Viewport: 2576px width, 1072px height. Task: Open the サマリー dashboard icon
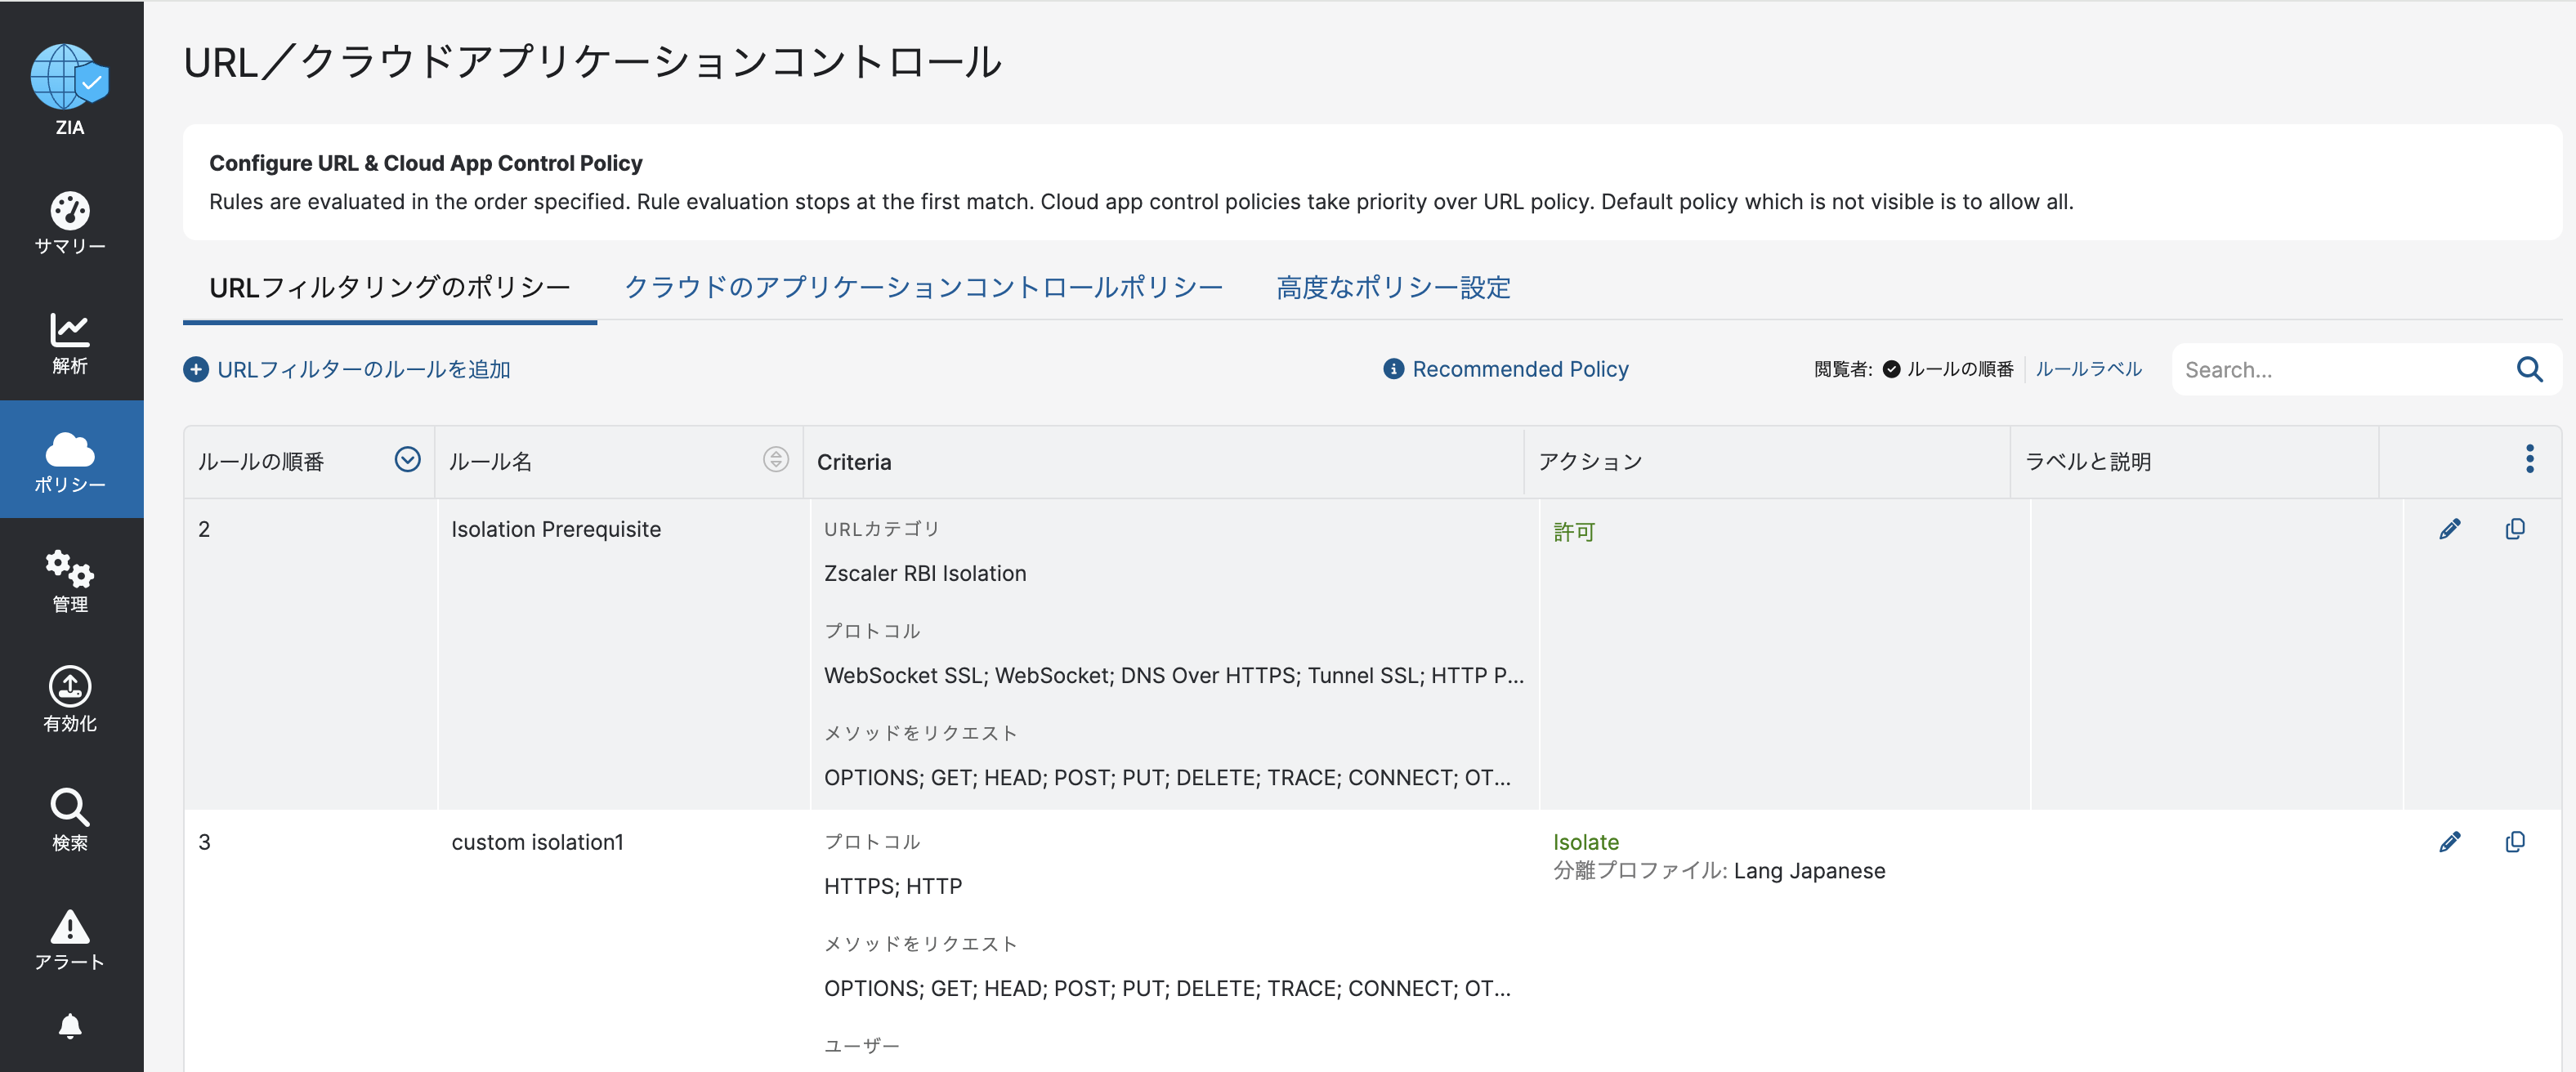(x=69, y=211)
